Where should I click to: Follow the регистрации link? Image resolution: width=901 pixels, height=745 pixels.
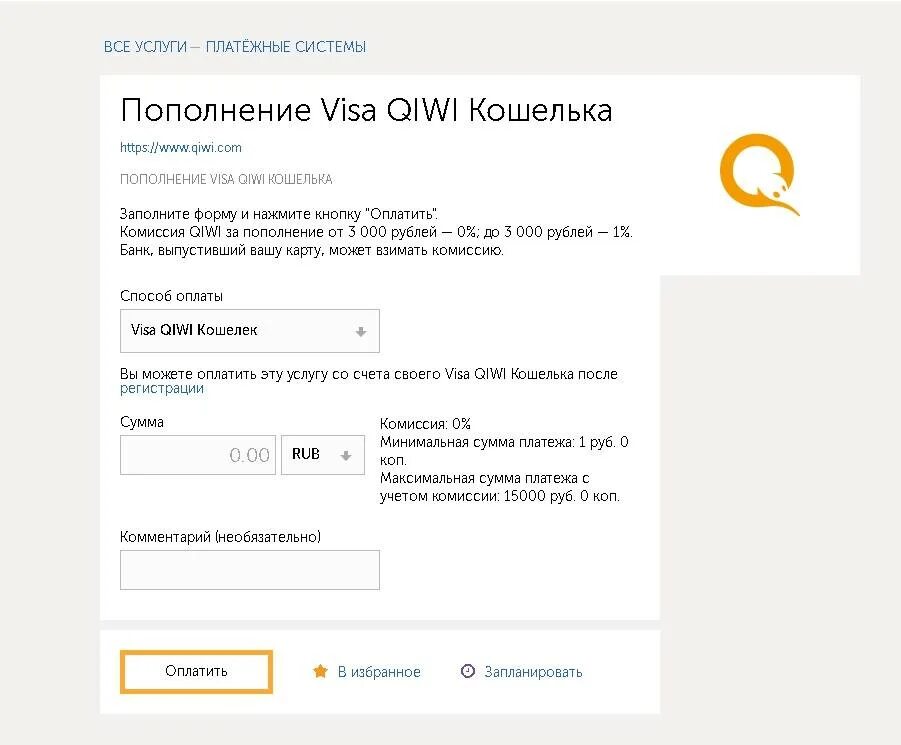click(162, 389)
